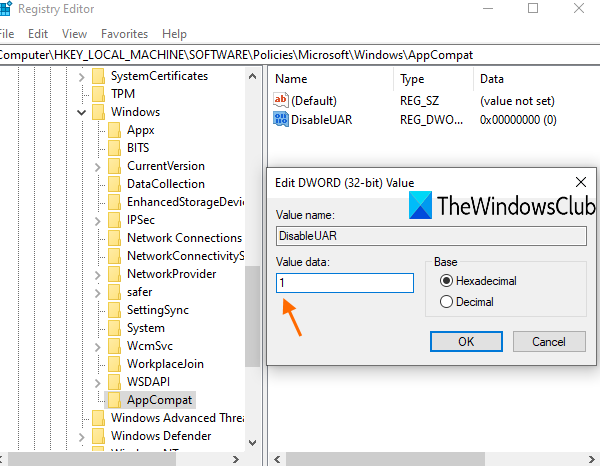600x466 pixels.
Task: Click the AppCompat folder icon
Action: click(x=114, y=400)
